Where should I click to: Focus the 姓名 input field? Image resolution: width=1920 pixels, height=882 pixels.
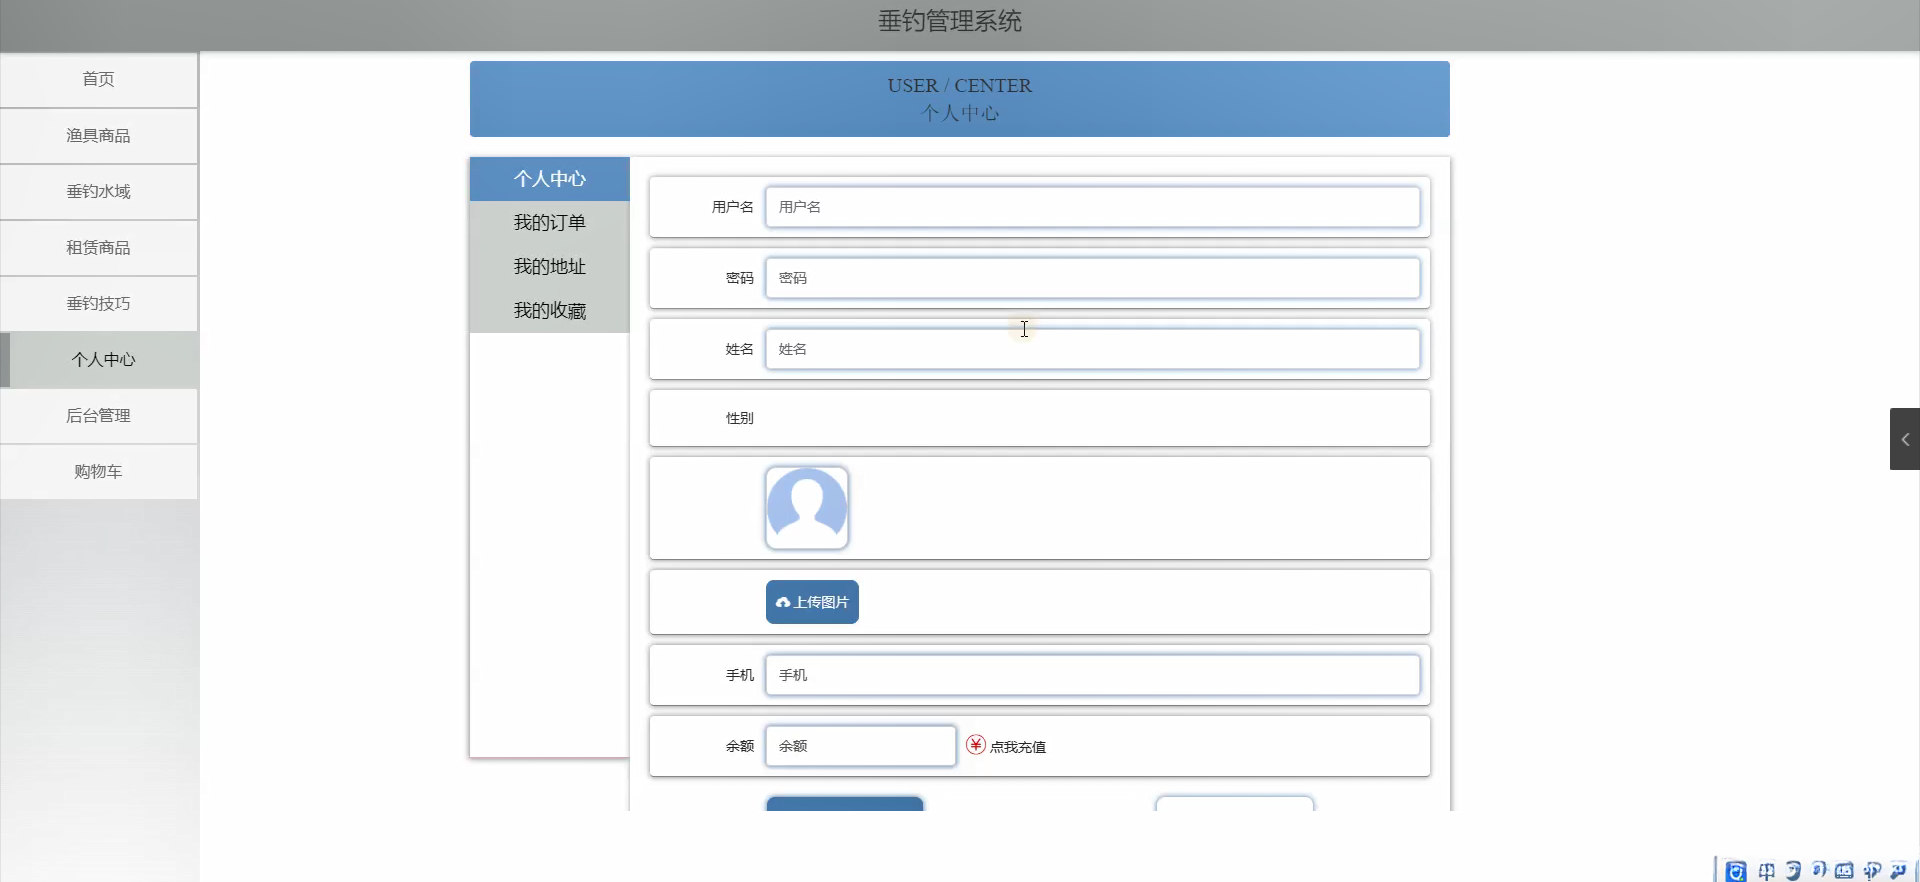[1093, 349]
